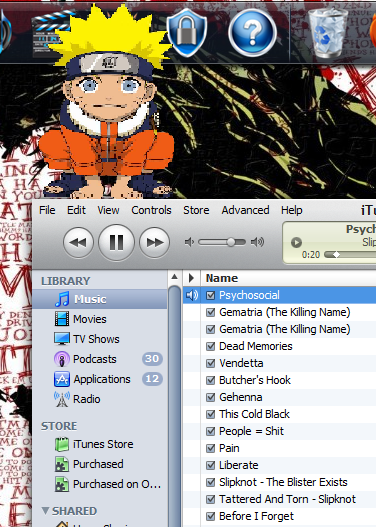This screenshot has width=376, height=527.
Task: Open the blue question mark help icon
Action: (252, 33)
